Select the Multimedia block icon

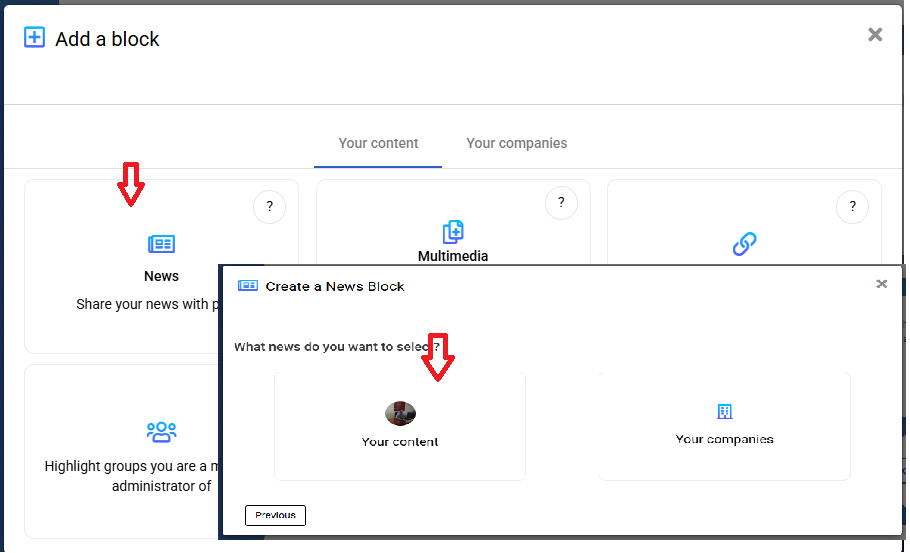453,232
